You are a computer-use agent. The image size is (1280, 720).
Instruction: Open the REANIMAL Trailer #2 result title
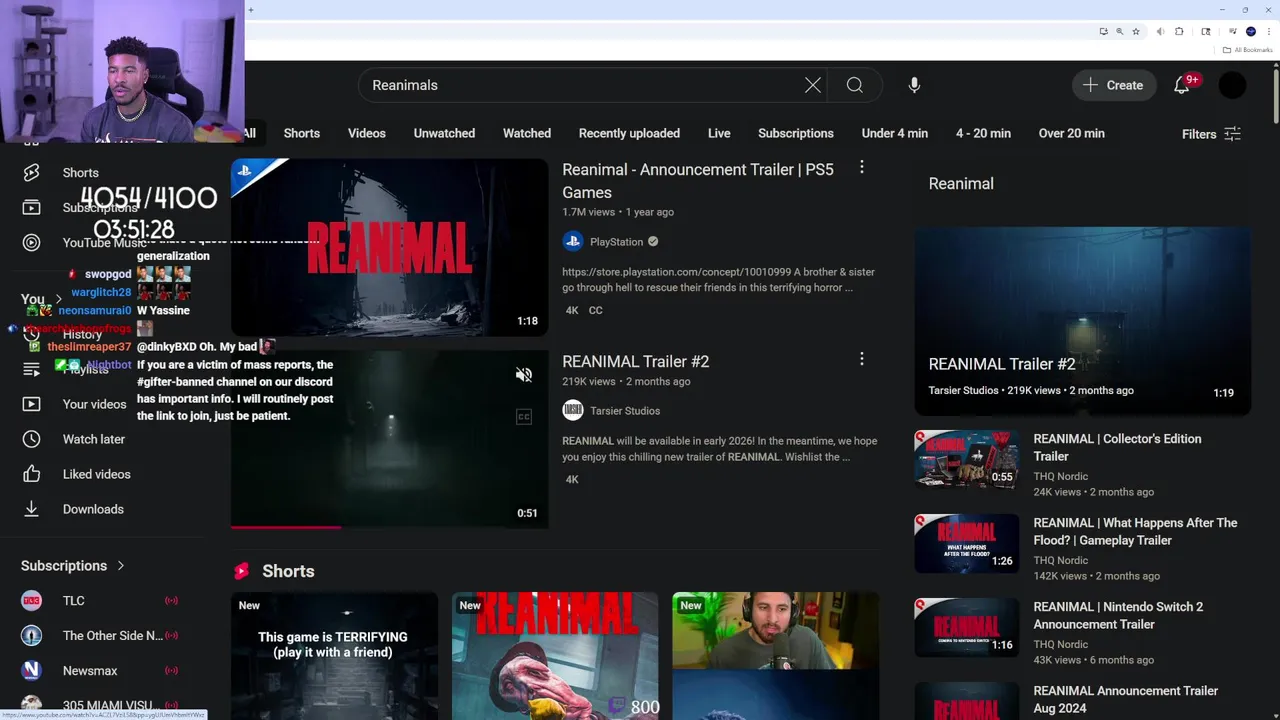tap(635, 362)
